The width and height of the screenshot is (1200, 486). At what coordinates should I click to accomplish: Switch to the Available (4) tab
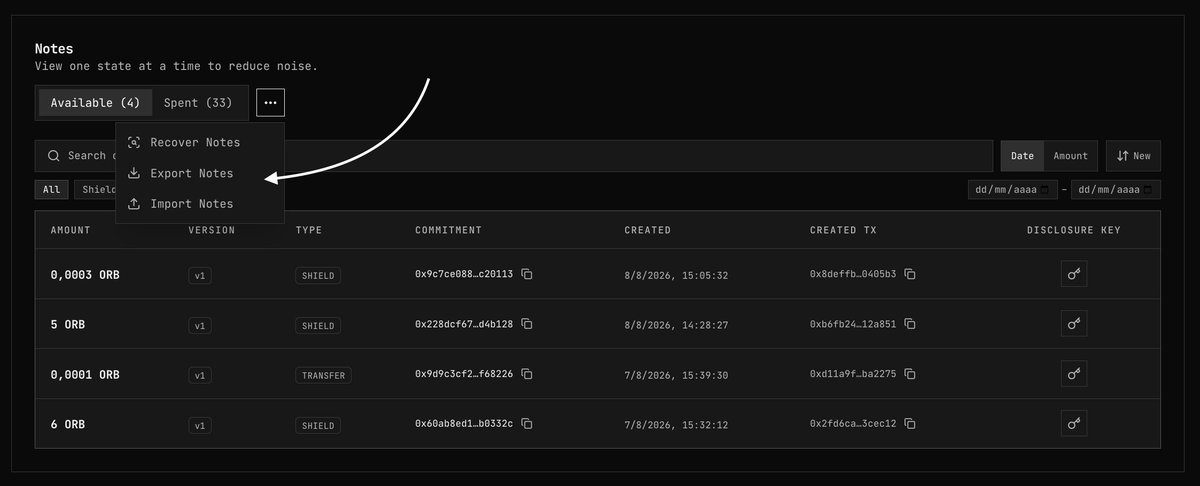[x=96, y=103]
